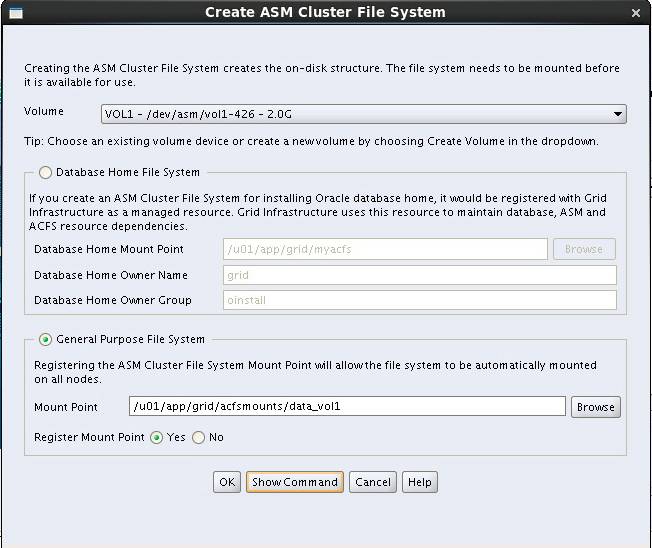Image resolution: width=652 pixels, height=548 pixels.
Task: Click the dialog title 'Create ASM Cluster File System'
Action: point(325,12)
